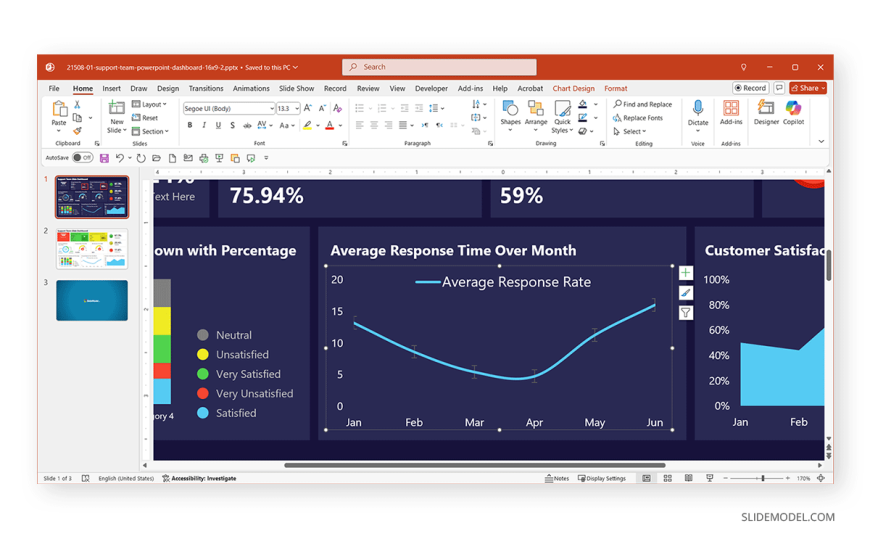Click Accessibility: Investigate in status bar
The width and height of the screenshot is (870, 539).
coord(199,478)
